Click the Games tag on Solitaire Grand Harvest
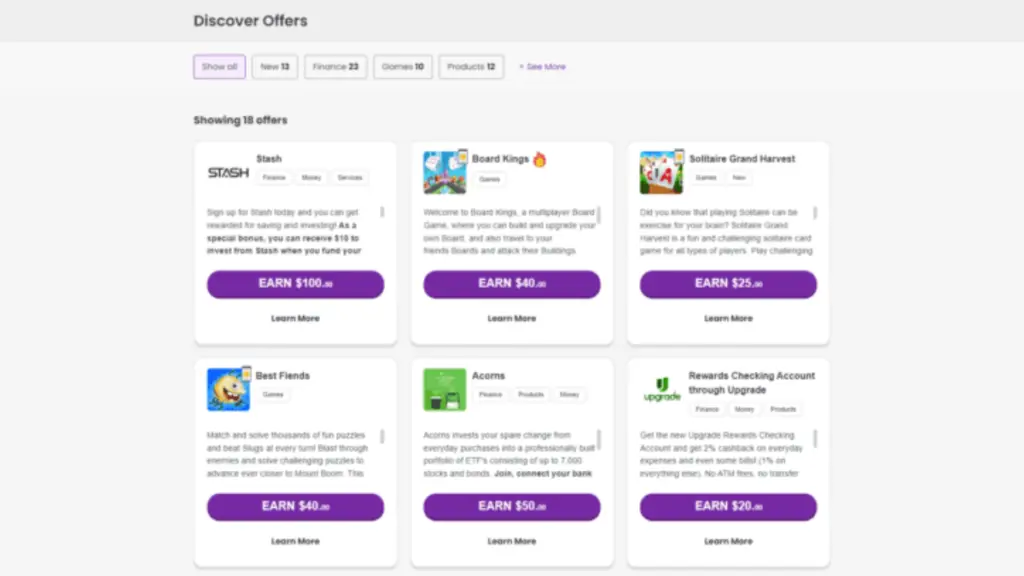 [706, 178]
